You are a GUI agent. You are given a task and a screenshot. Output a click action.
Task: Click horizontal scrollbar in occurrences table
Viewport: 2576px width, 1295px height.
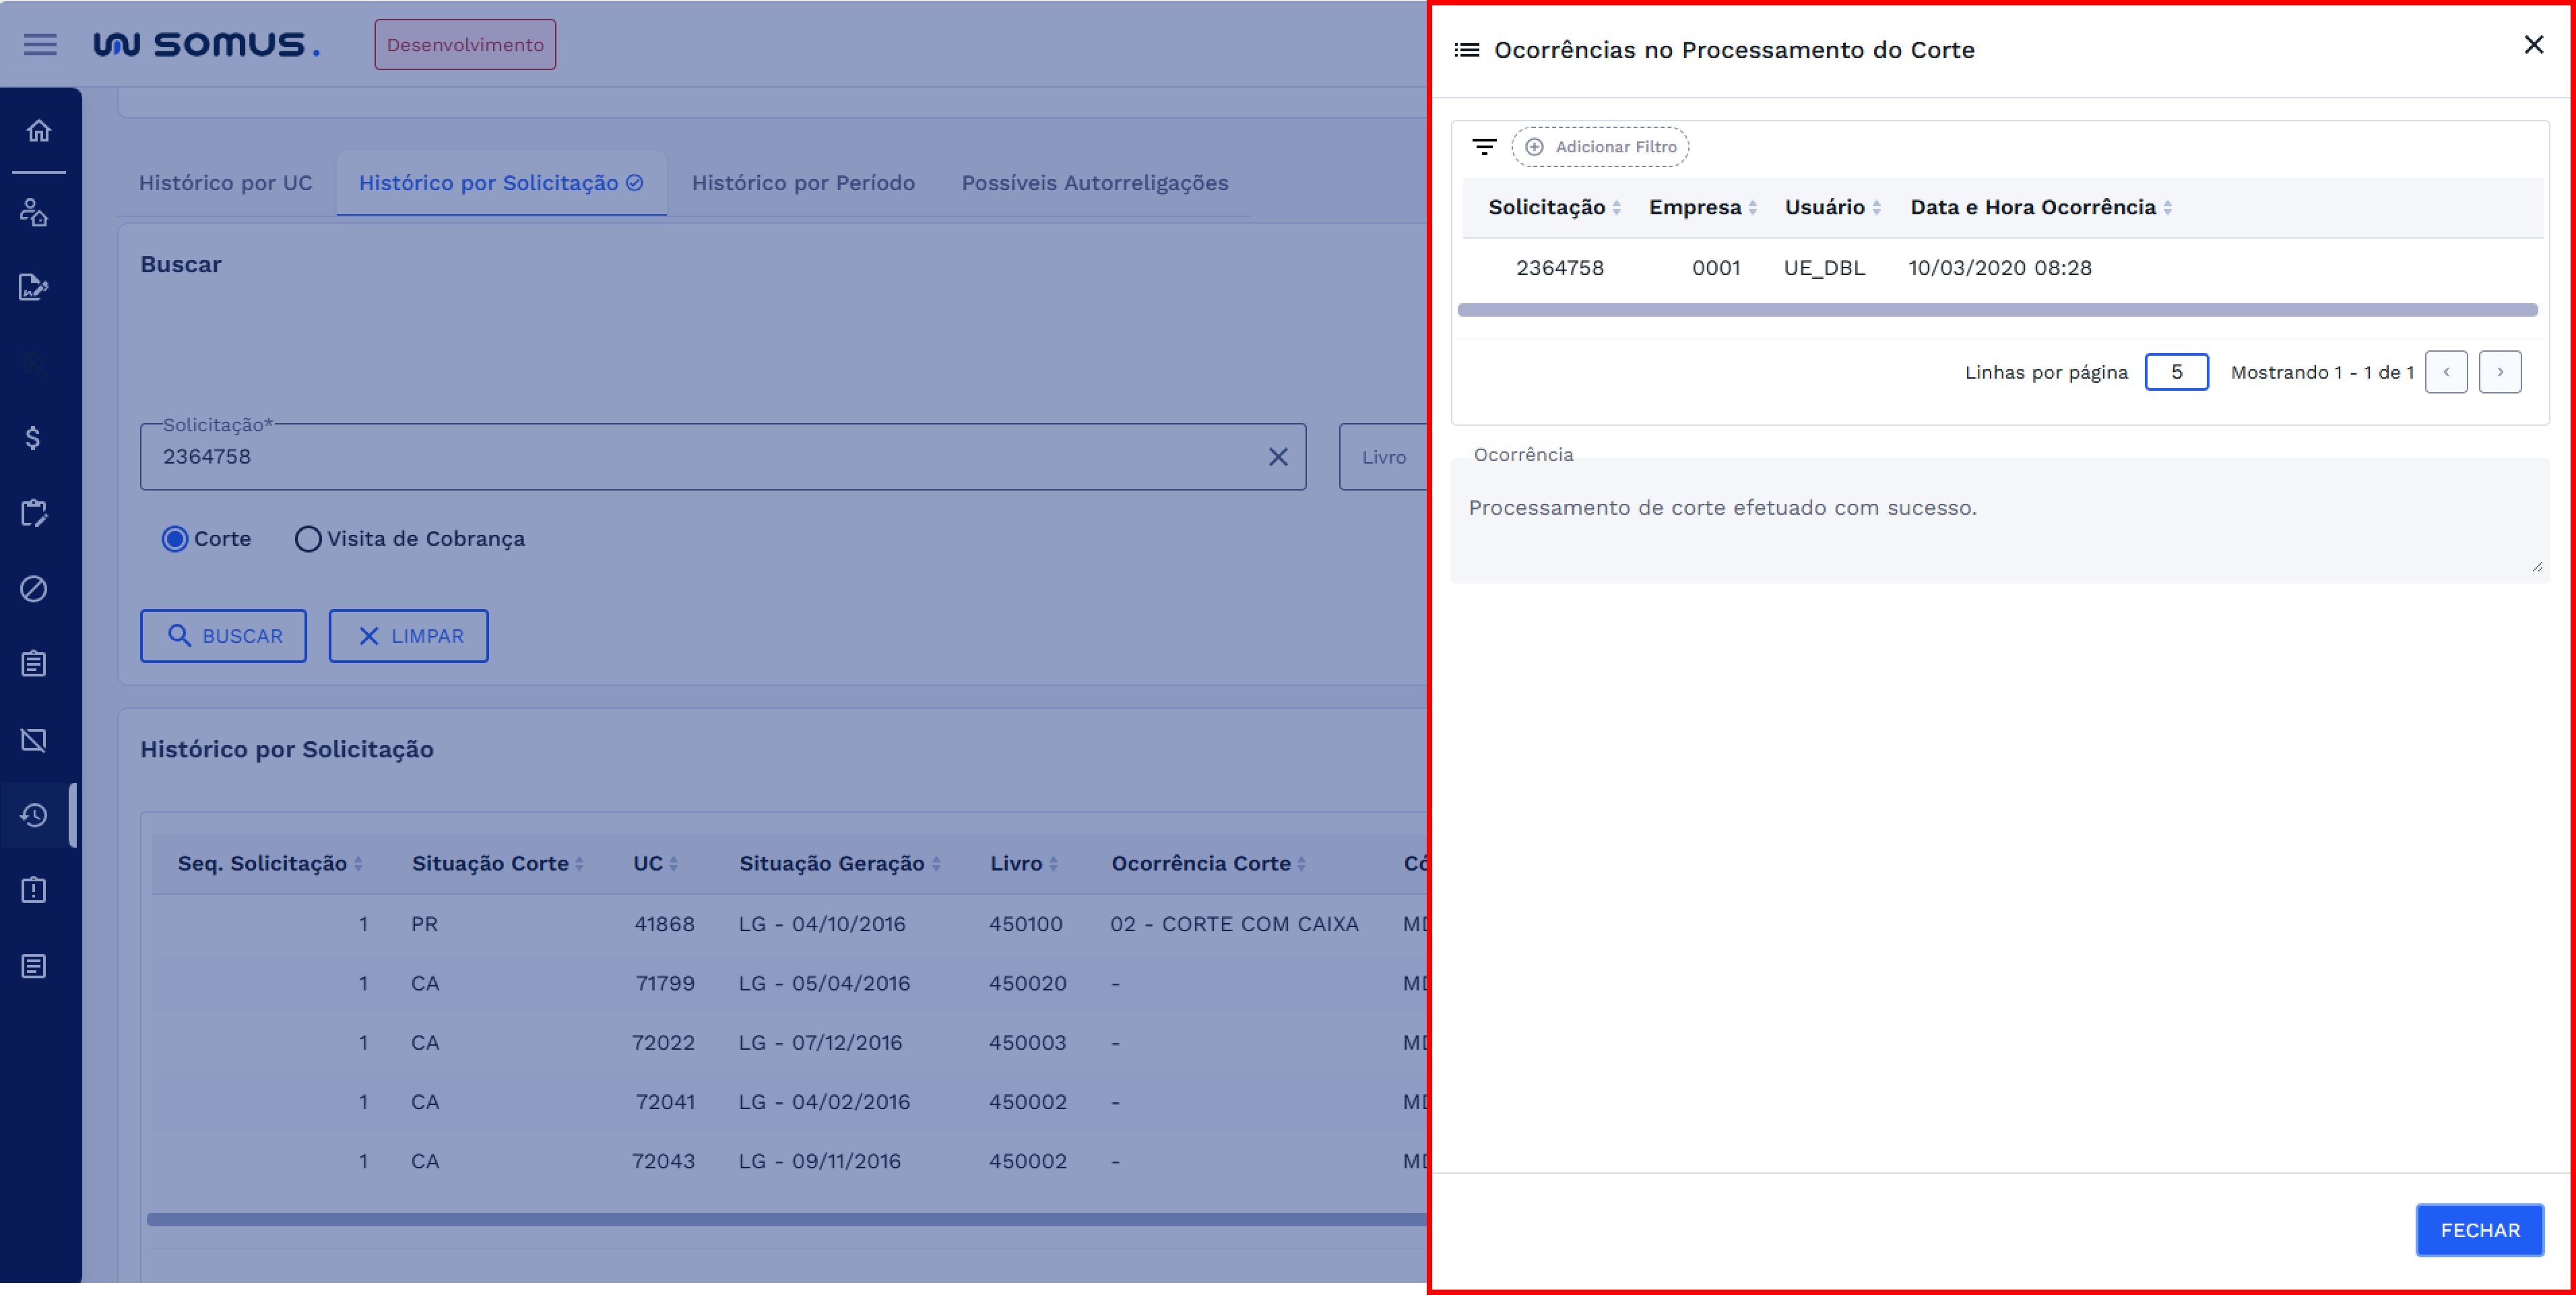(1997, 310)
